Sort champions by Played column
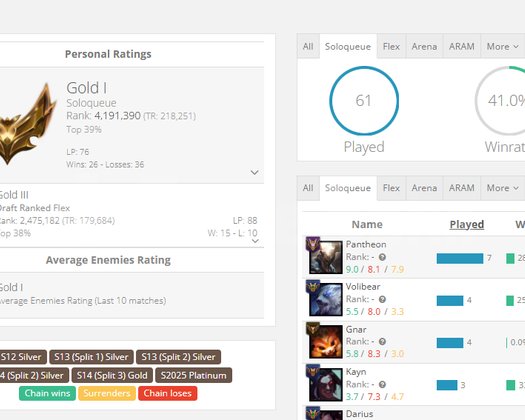Screen dimensions: 525x420 467,224
